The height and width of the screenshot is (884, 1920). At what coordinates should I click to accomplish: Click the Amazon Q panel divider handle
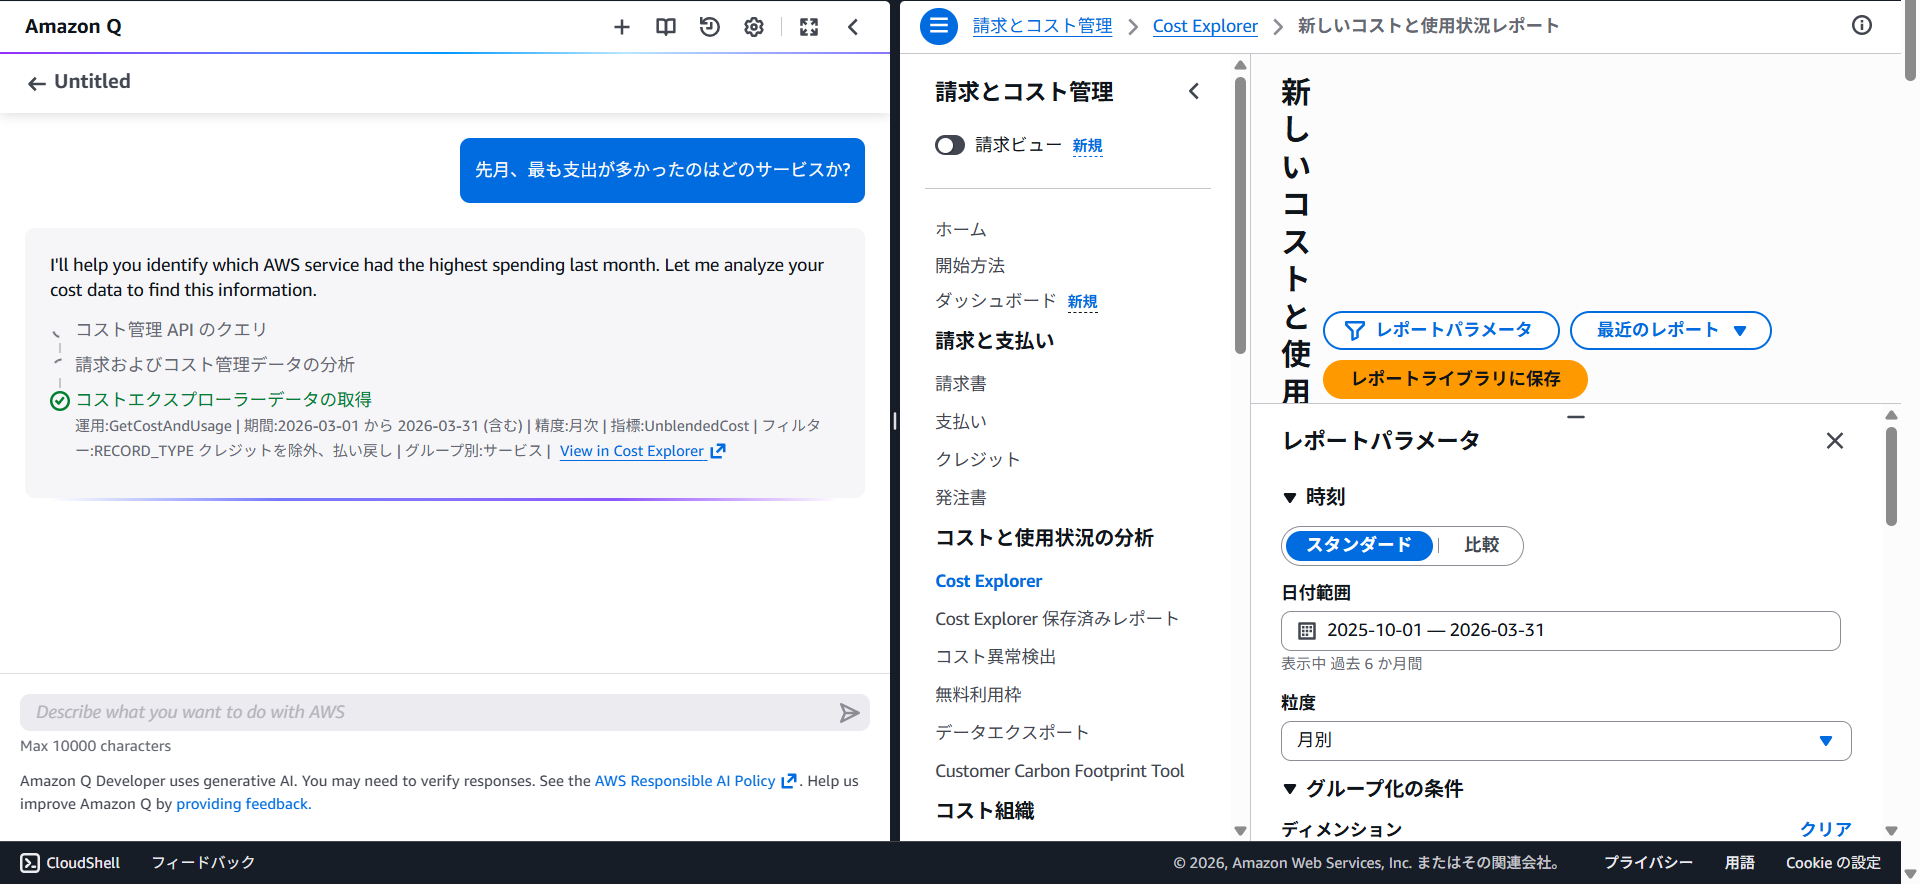click(x=895, y=421)
